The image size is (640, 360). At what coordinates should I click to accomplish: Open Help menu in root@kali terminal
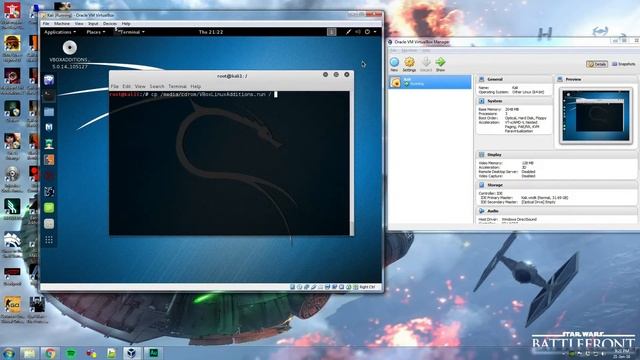[x=196, y=87]
